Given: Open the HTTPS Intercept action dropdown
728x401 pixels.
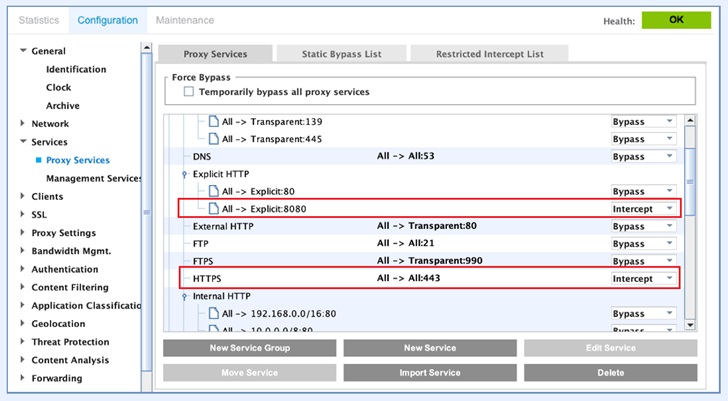Looking at the screenshot, I should (x=643, y=278).
